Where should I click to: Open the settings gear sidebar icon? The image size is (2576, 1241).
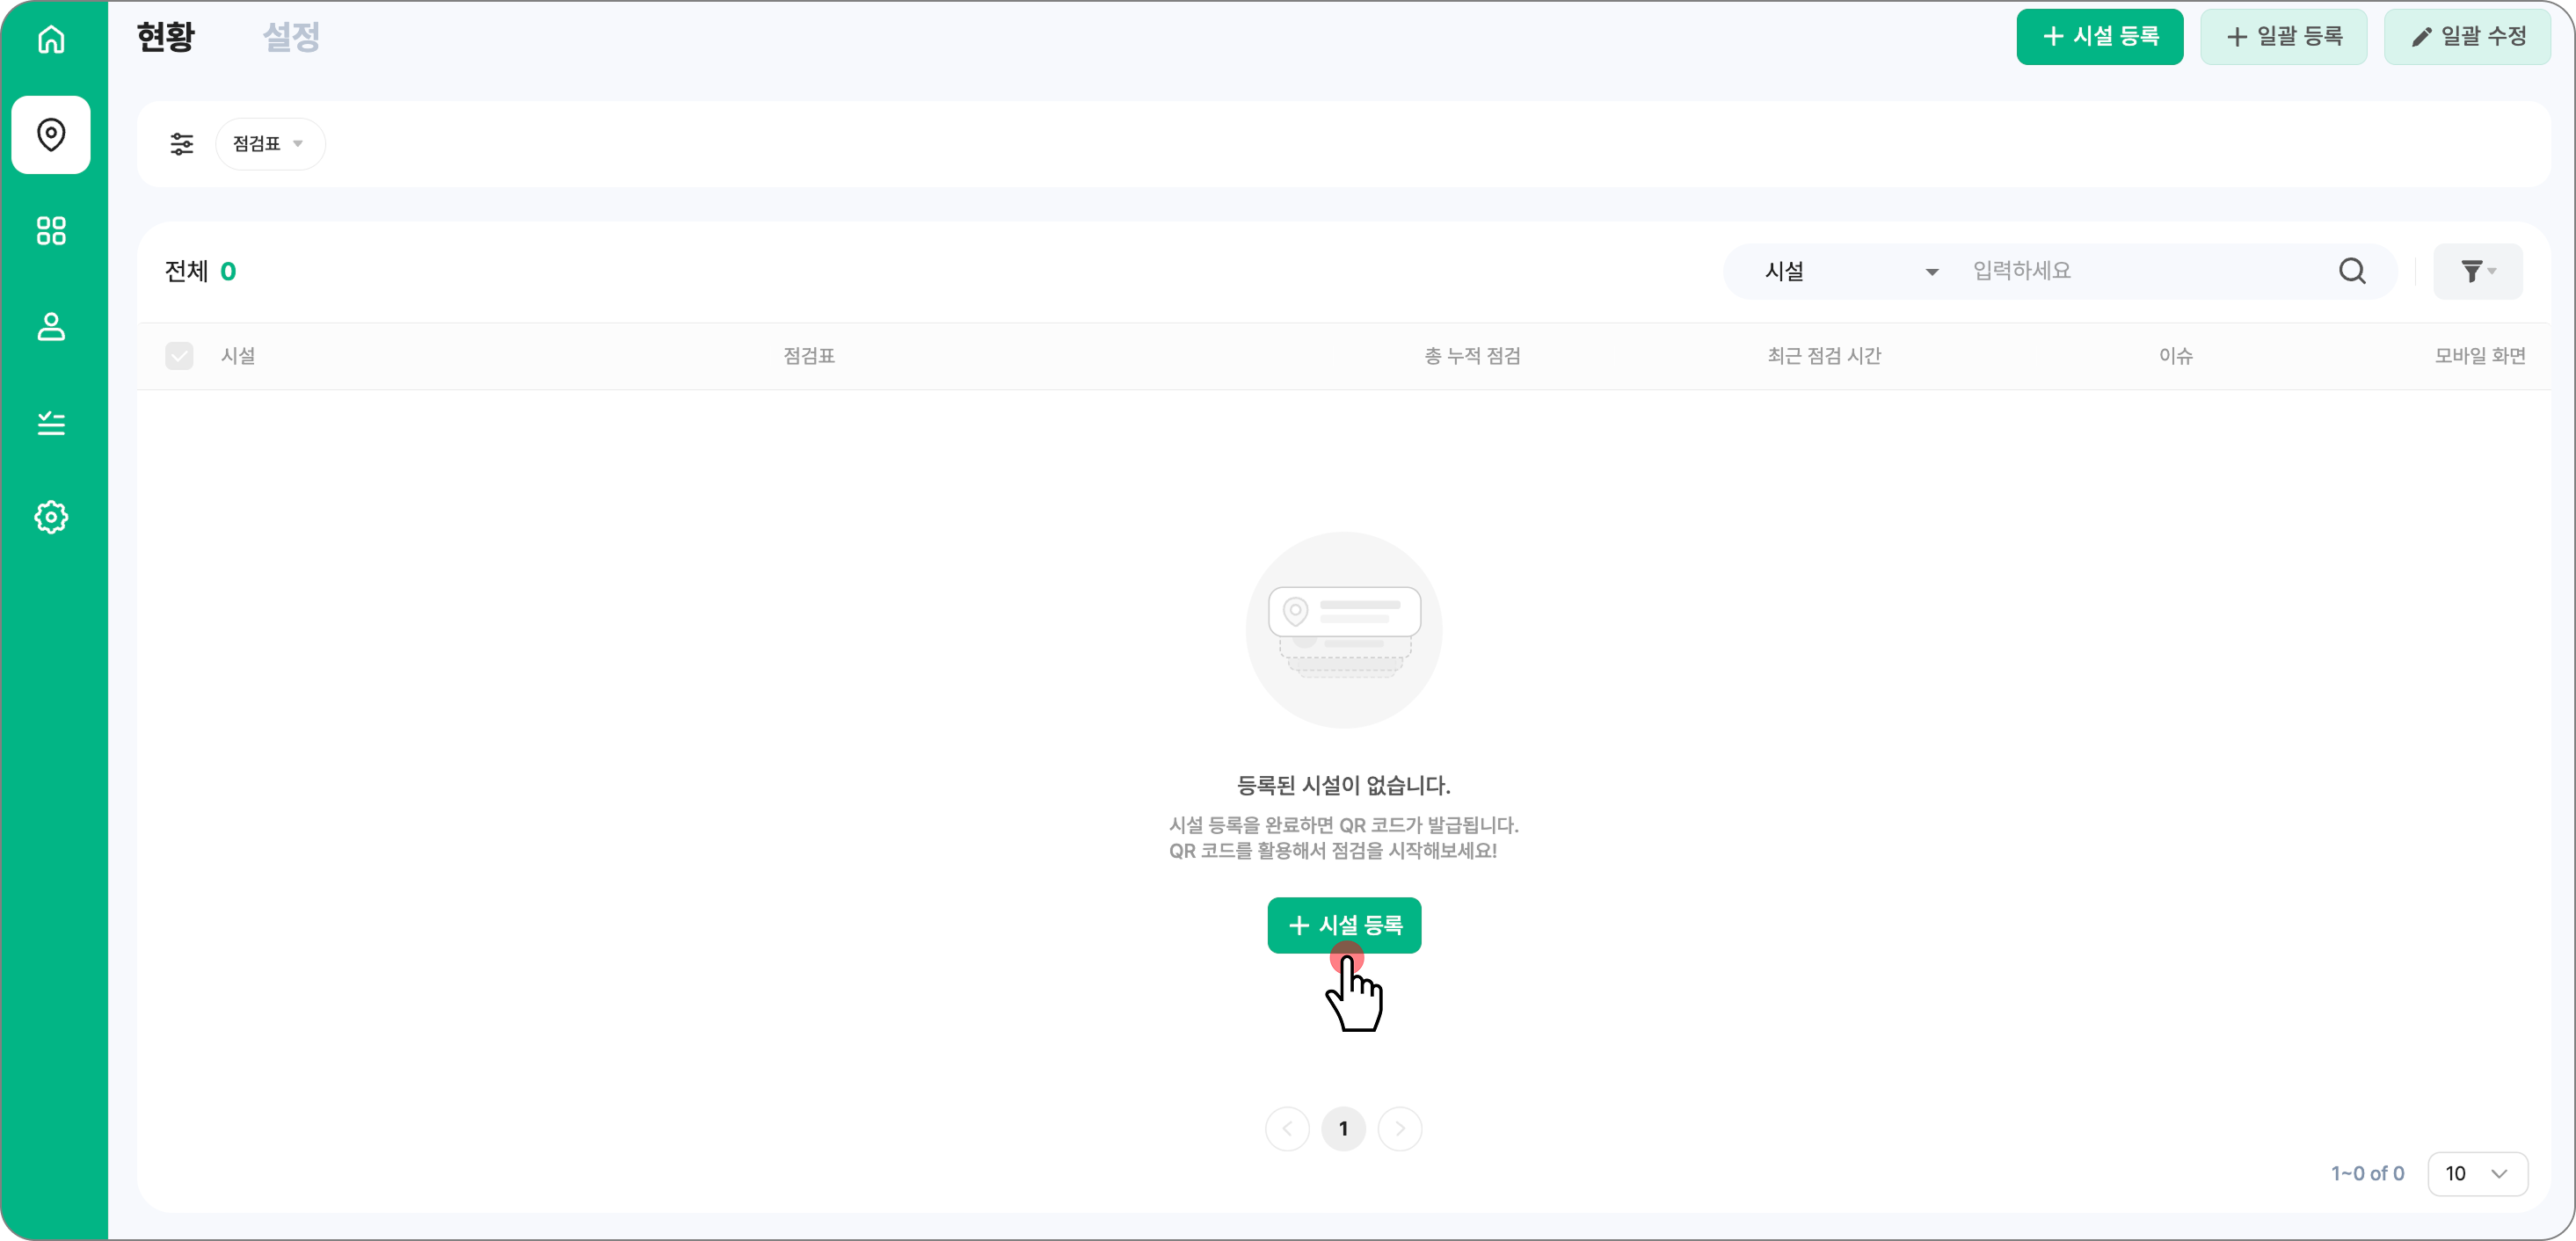click(x=51, y=517)
